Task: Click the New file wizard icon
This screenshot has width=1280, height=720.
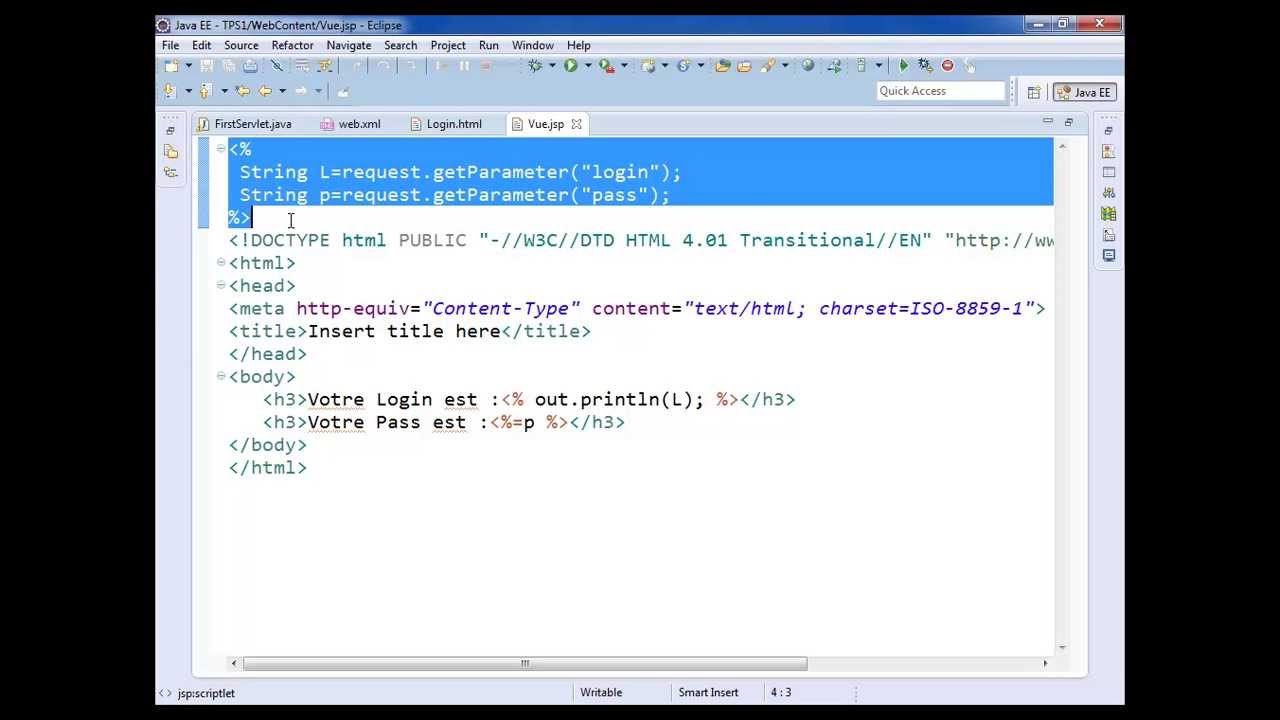Action: (x=171, y=66)
